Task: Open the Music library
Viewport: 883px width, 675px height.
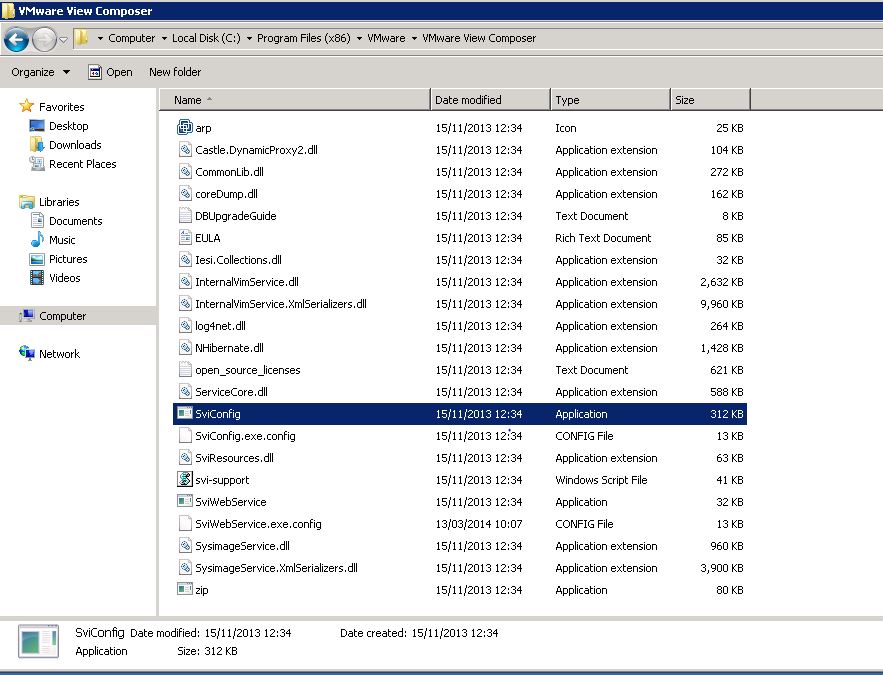Action: [x=61, y=240]
